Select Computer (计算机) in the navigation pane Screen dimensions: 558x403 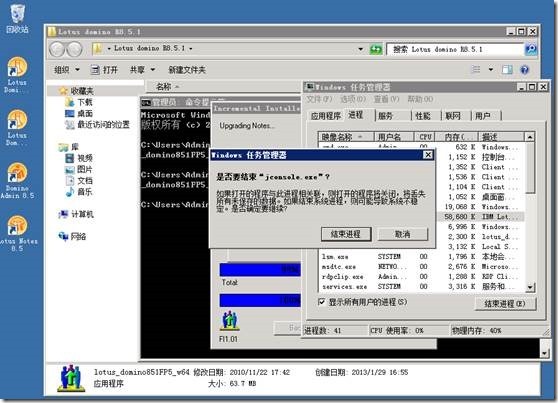[76, 214]
